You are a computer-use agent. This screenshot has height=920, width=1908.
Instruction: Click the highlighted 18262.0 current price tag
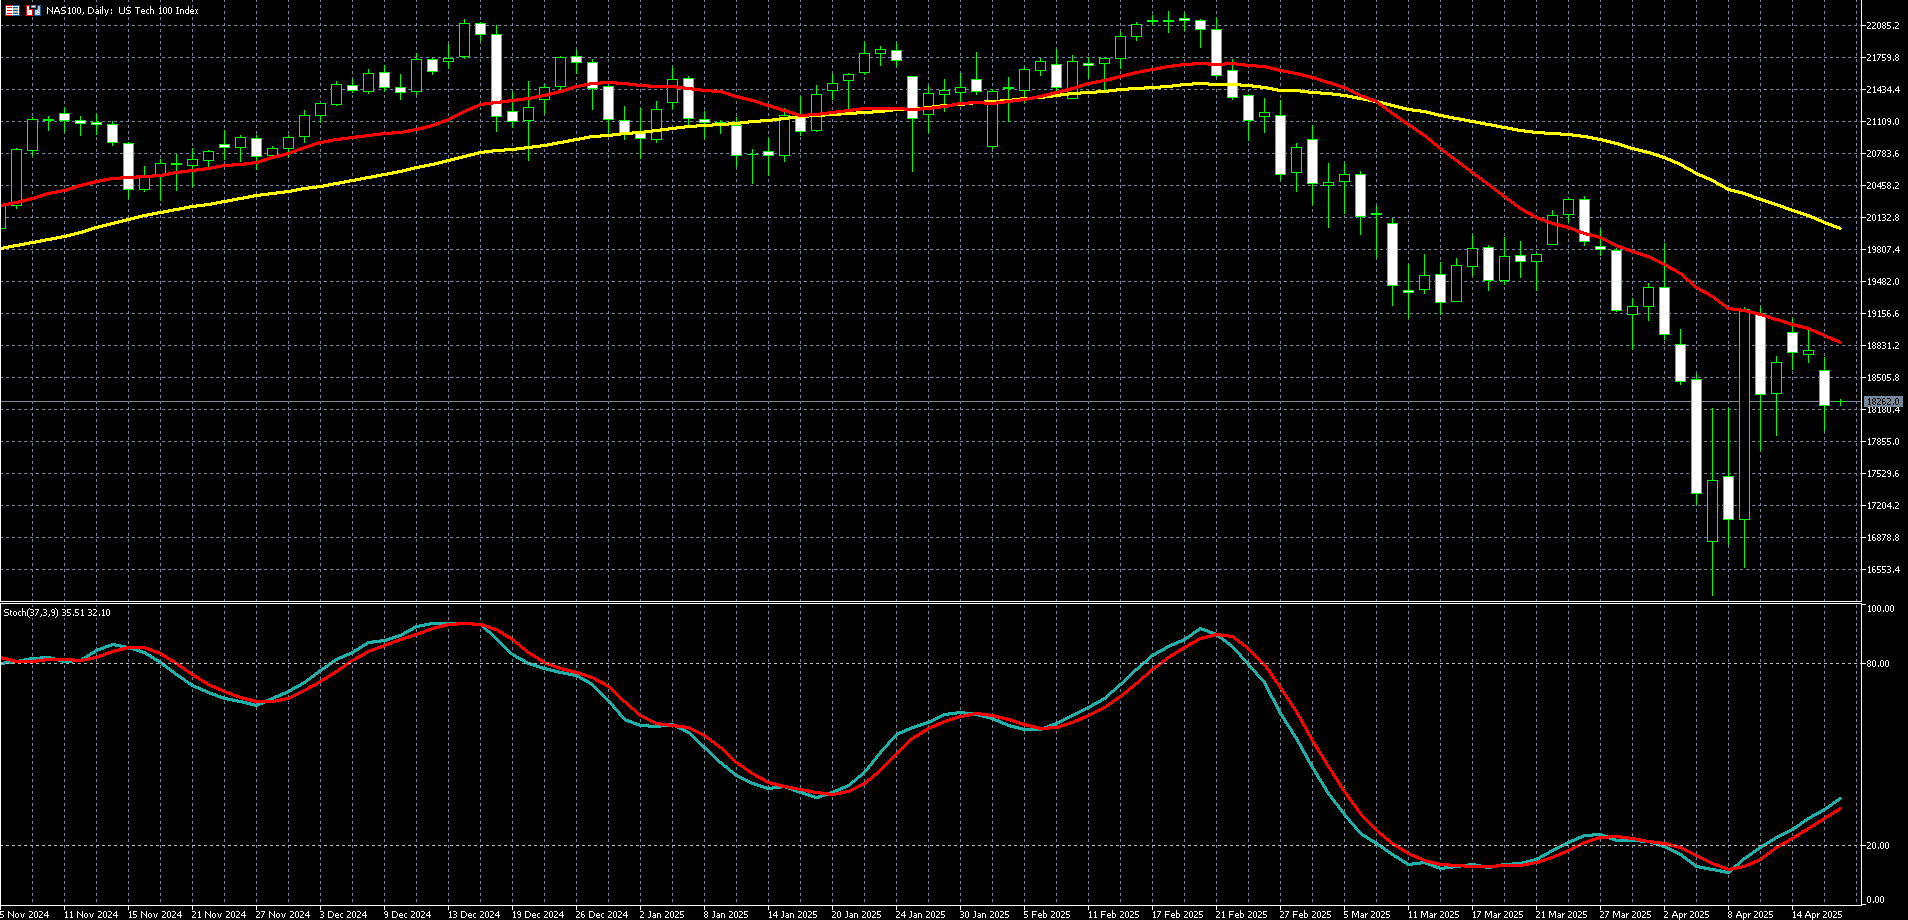coord(1882,402)
